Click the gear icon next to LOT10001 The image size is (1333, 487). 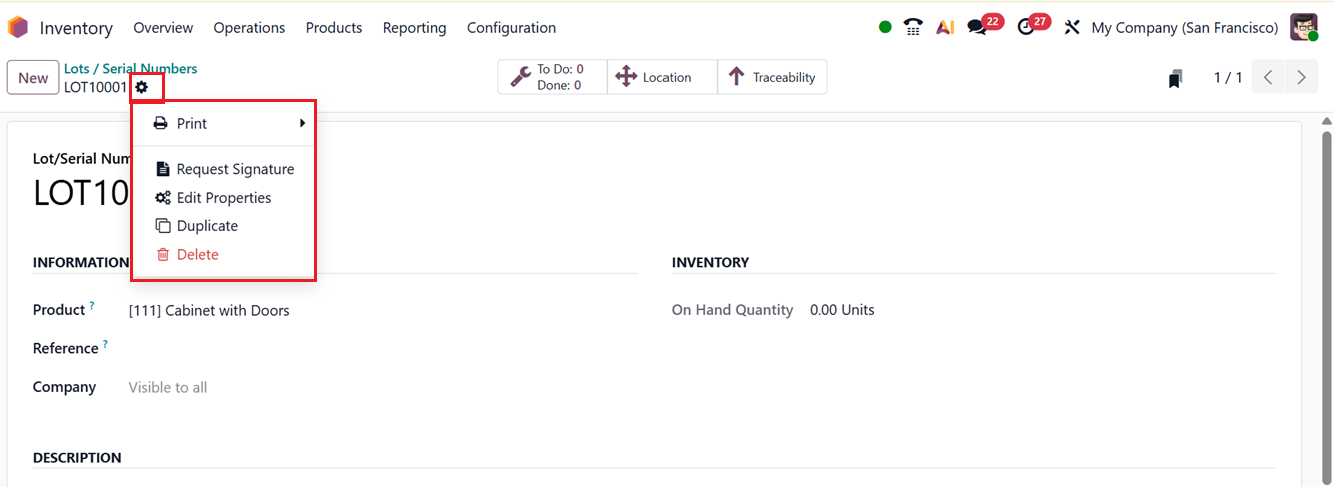(142, 87)
